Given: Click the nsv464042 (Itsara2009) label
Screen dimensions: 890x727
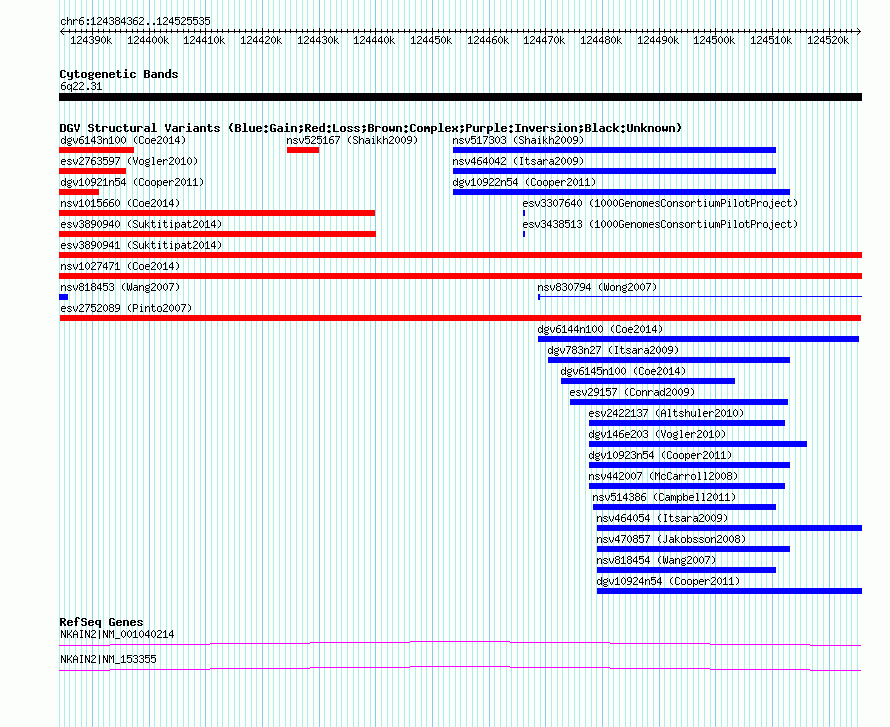Looking at the screenshot, I should (x=518, y=161).
